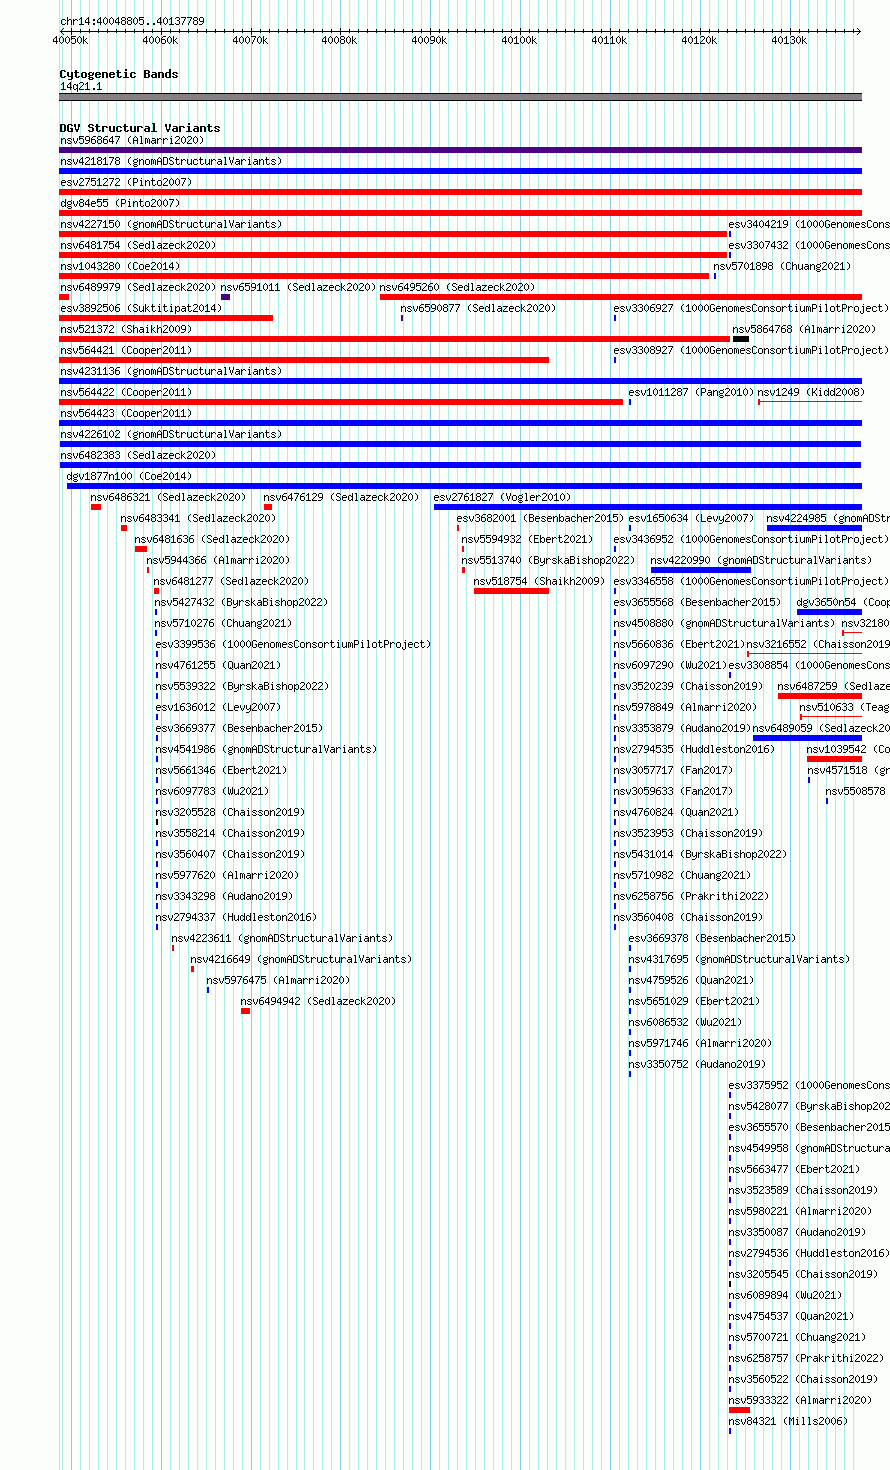
Task: Click the 40100k ruler position marker
Action: tap(519, 40)
